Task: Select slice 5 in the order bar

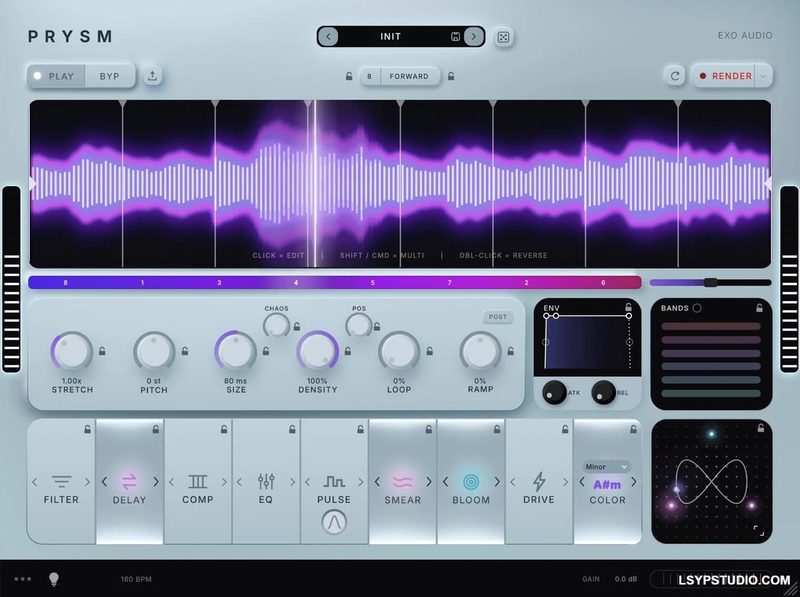Action: point(373,283)
